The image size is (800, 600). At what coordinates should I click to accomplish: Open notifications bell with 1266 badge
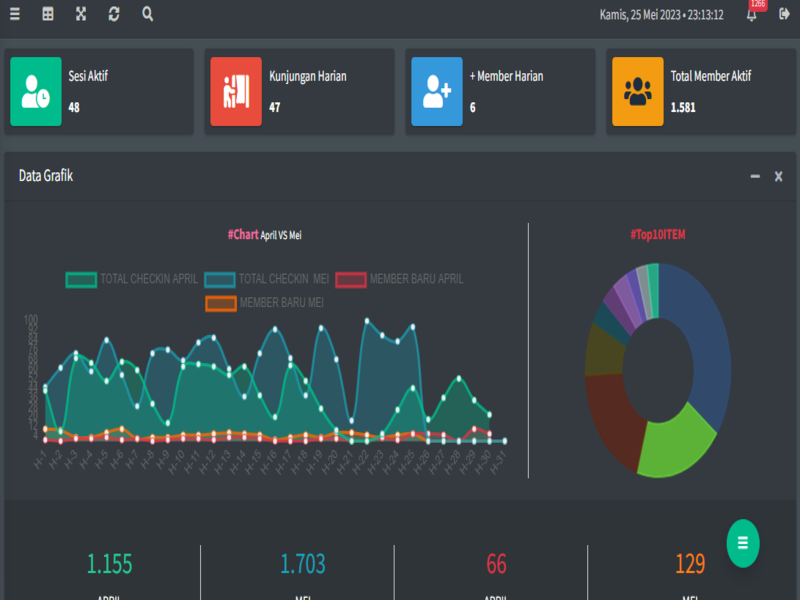[752, 14]
